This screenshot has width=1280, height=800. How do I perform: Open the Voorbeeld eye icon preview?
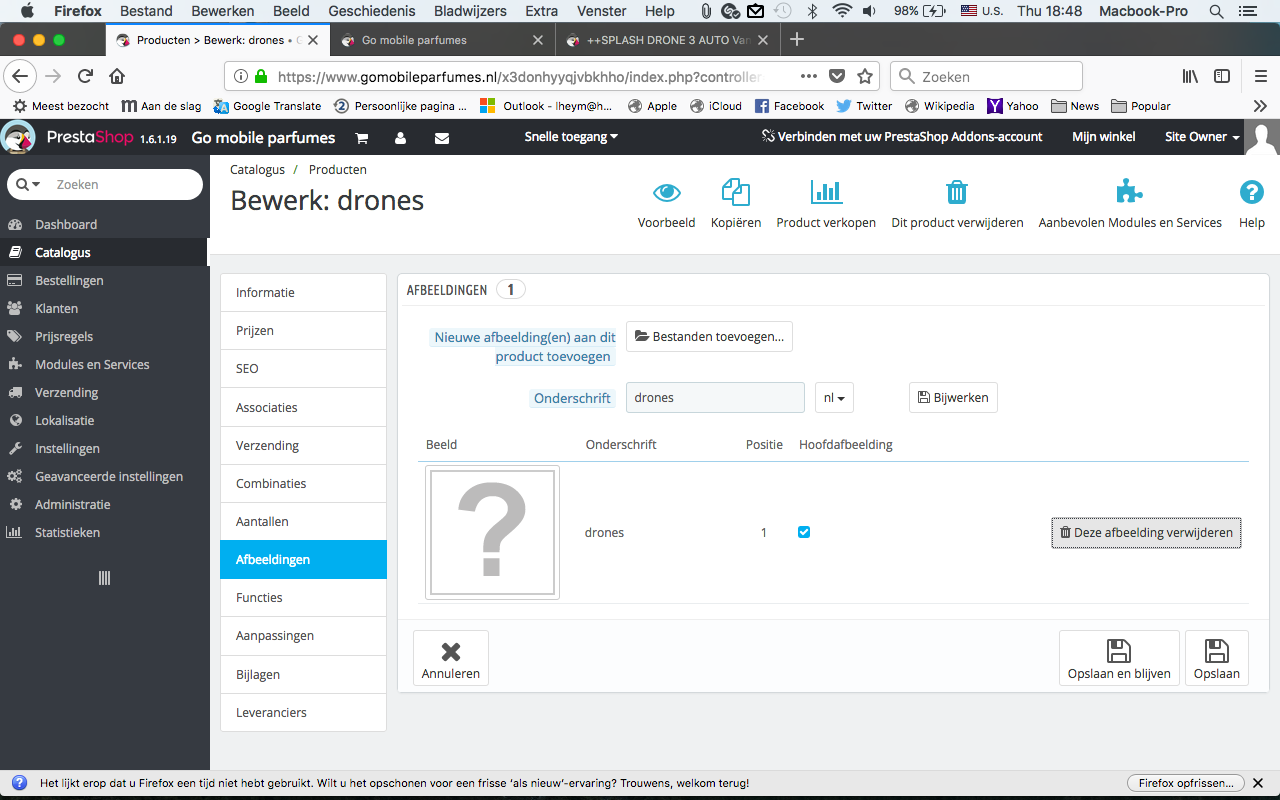tap(666, 192)
